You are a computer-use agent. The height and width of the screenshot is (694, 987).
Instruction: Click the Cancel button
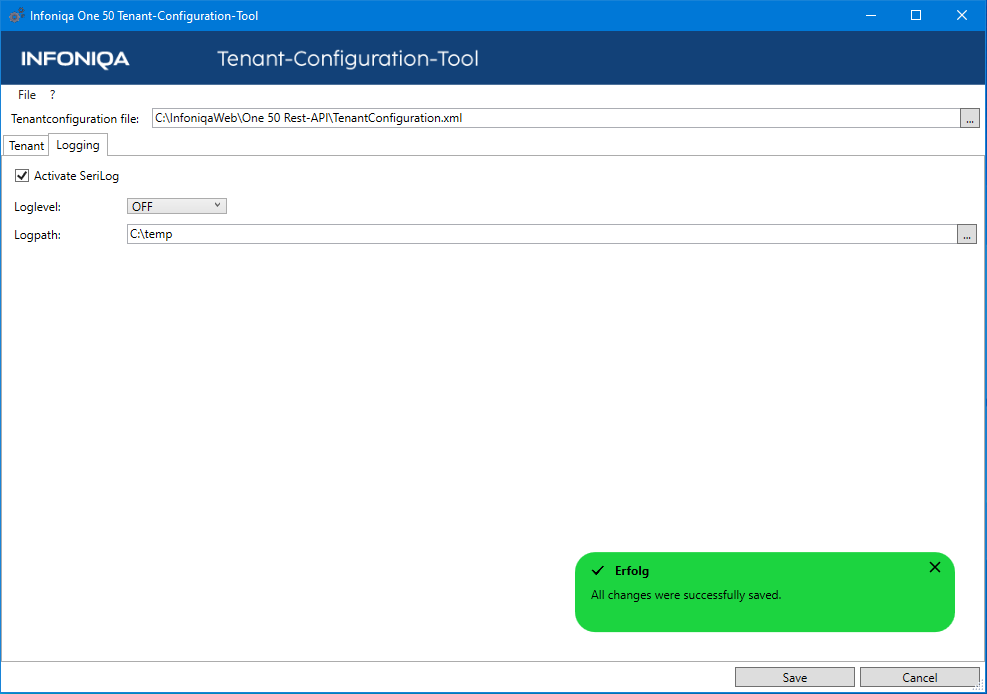[x=919, y=677]
